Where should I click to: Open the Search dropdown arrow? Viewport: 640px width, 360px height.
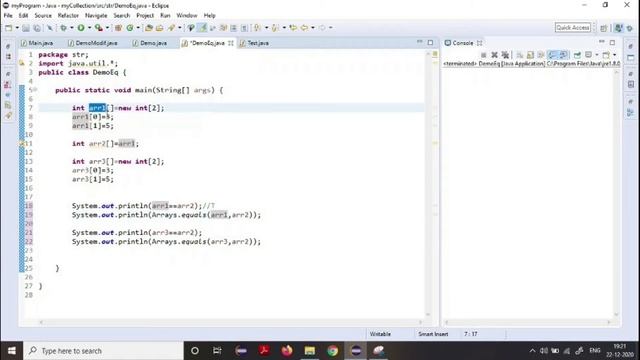click(179, 28)
